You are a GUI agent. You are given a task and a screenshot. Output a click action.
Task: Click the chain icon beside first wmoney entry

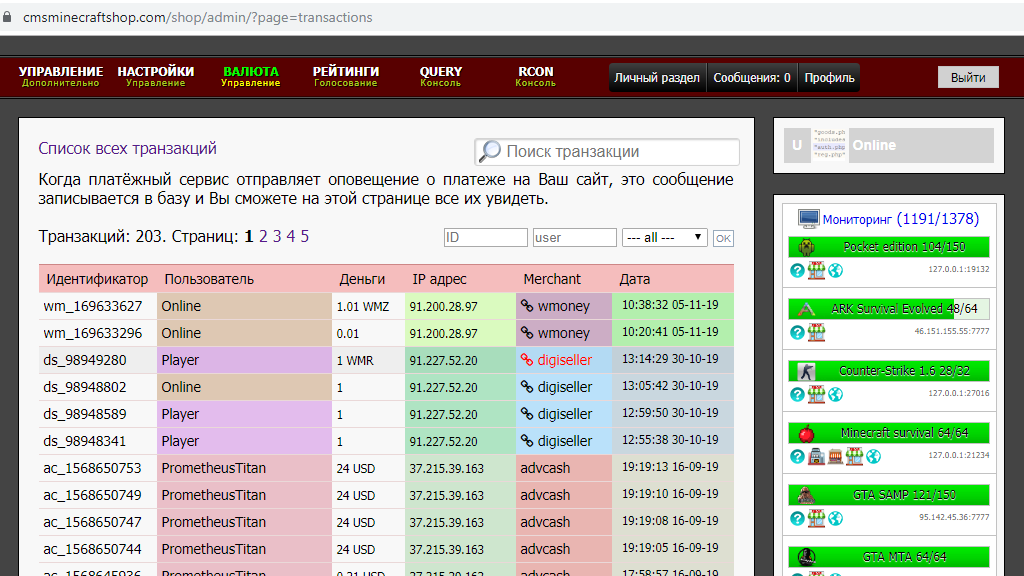click(x=527, y=306)
